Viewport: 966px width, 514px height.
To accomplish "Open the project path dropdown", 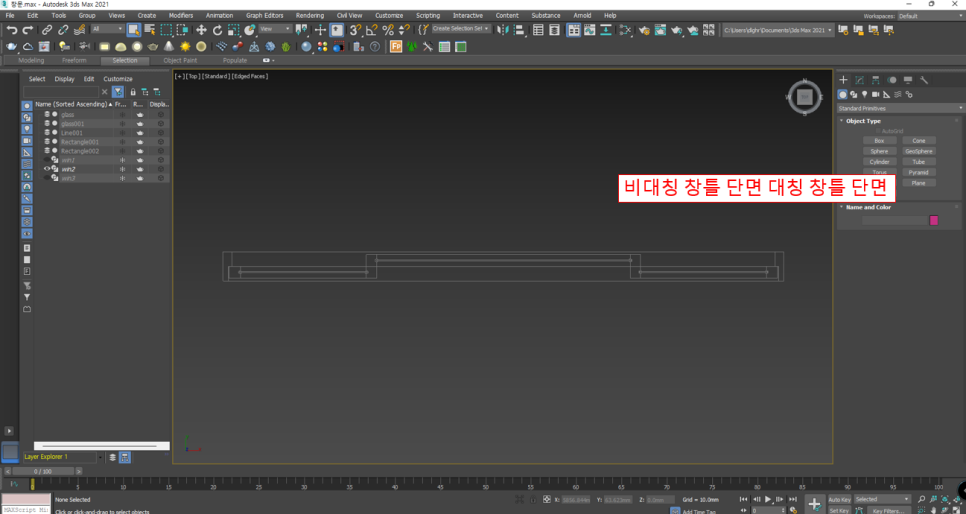I will point(778,30).
